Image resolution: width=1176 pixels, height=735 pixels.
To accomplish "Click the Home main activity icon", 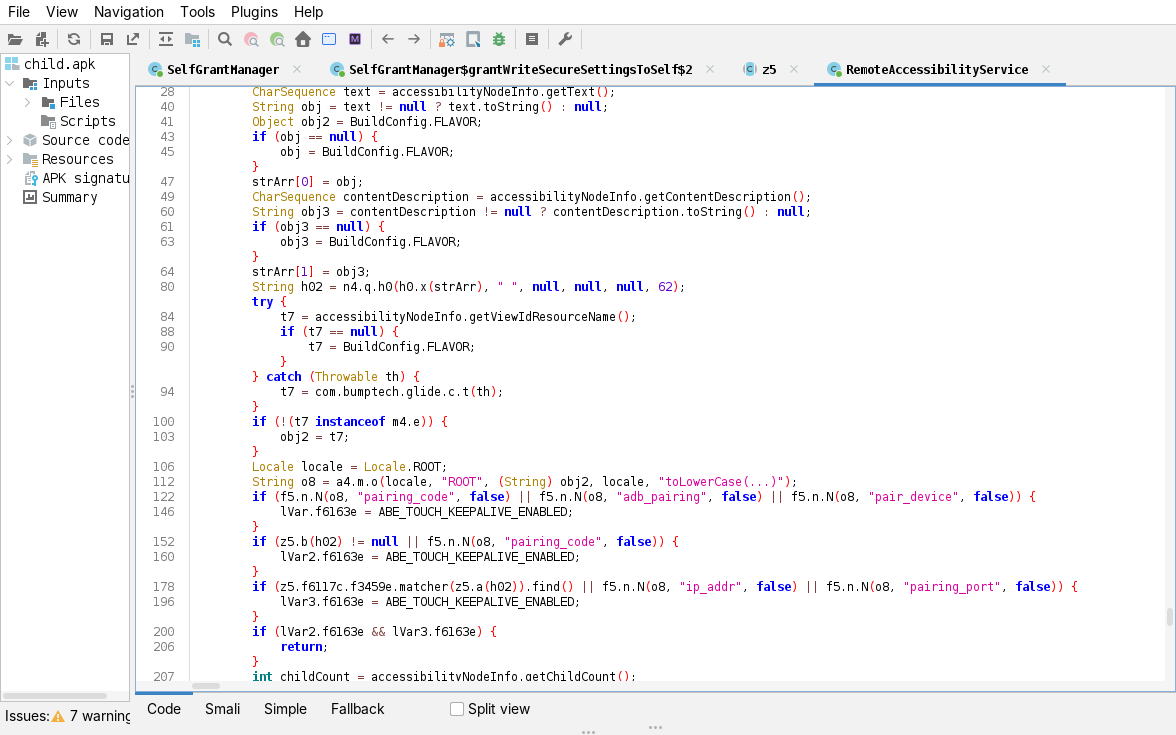I will [303, 39].
